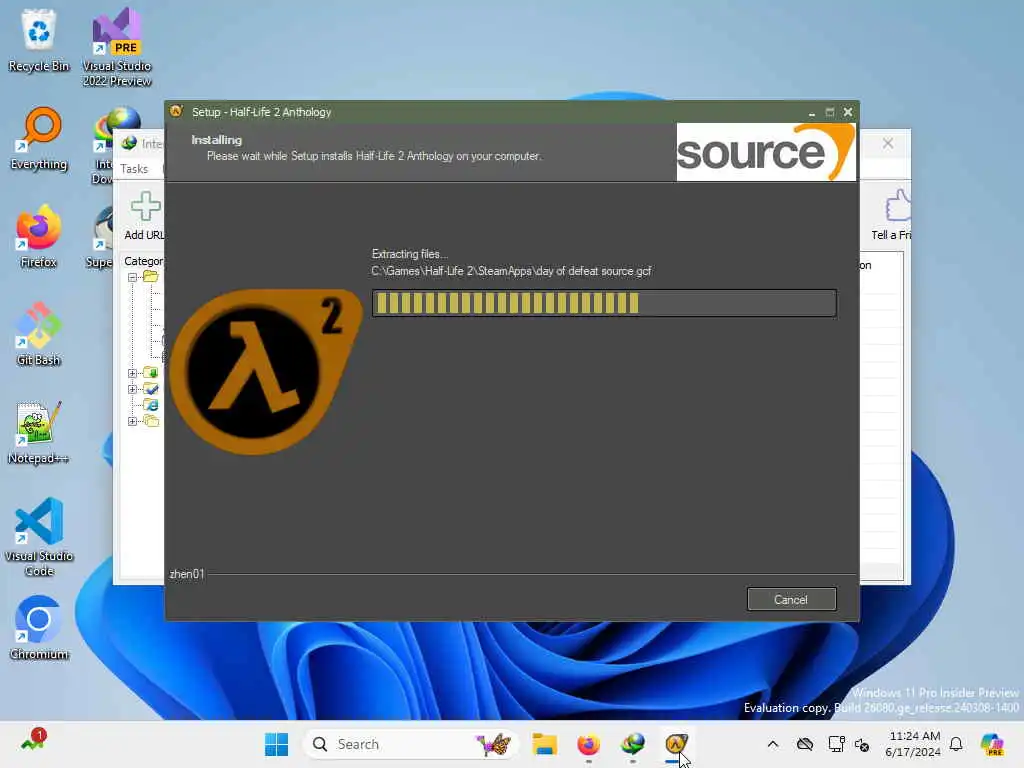The image size is (1024, 768).
Task: Select the green-arrow folder in categories
Action: (151, 373)
